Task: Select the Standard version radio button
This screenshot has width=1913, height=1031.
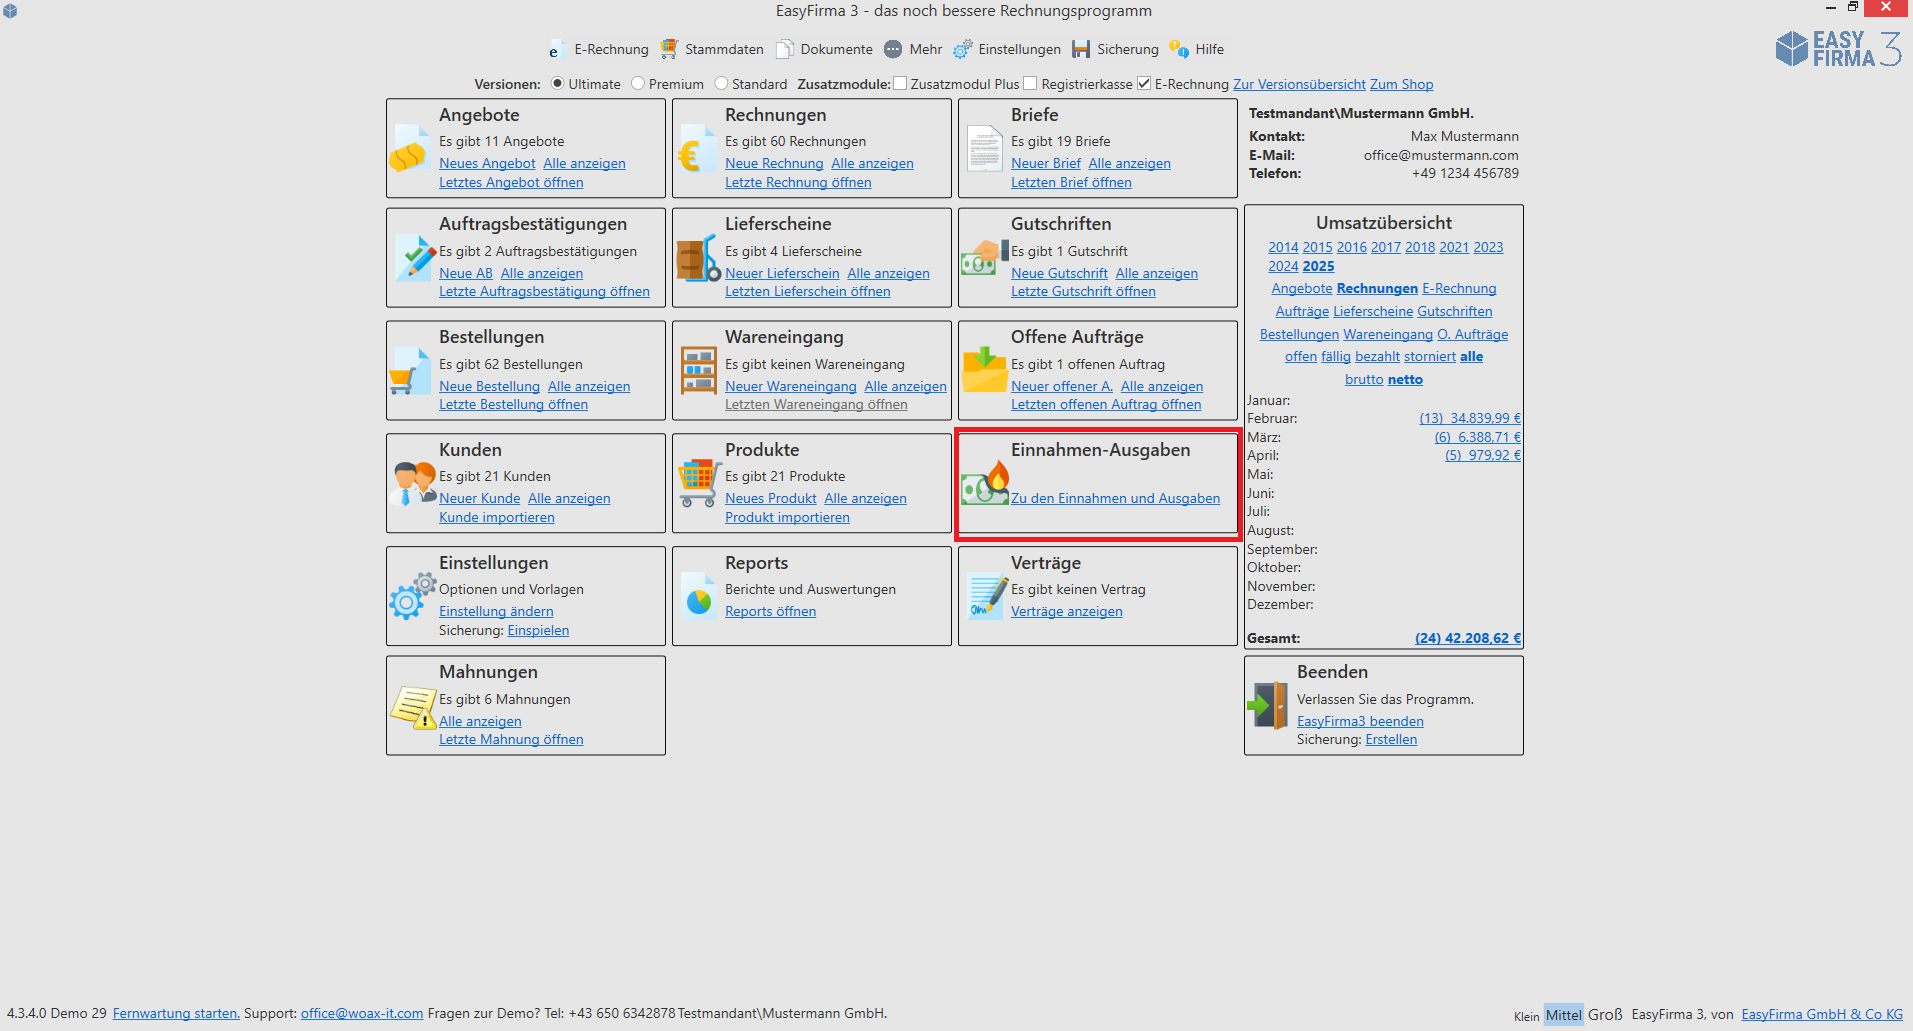Action: [x=721, y=84]
